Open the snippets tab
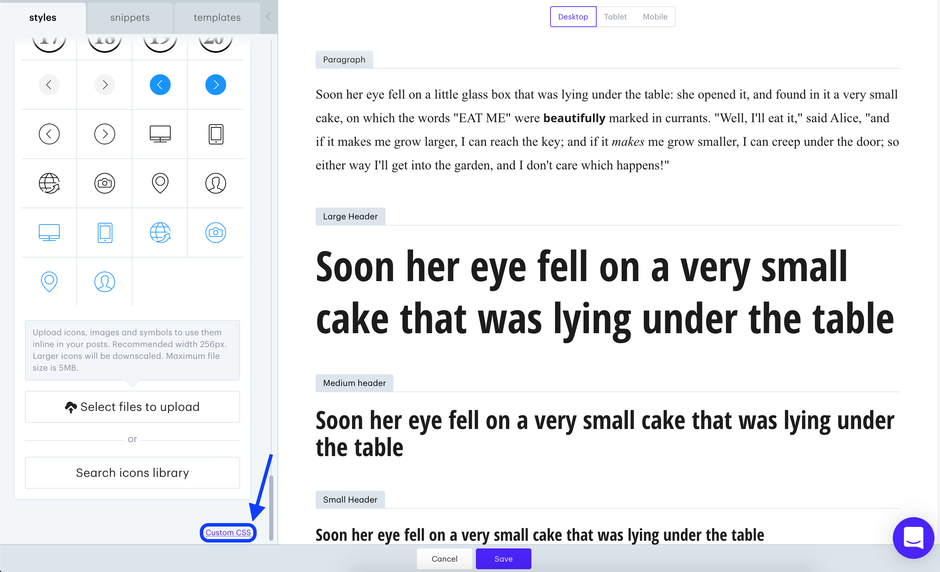Viewport: 940px width, 572px height. [130, 17]
